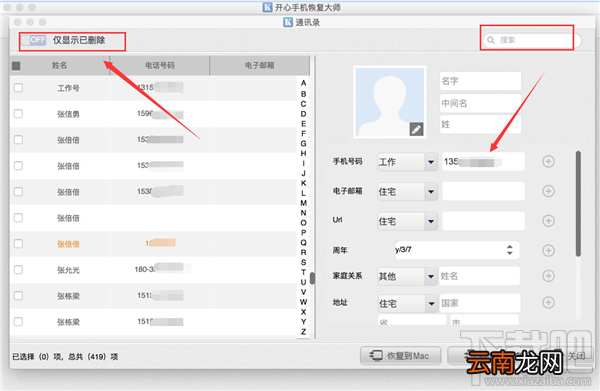The width and height of the screenshot is (600, 391).
Task: Open the 住宅 dropdown for Url
Action: [407, 221]
